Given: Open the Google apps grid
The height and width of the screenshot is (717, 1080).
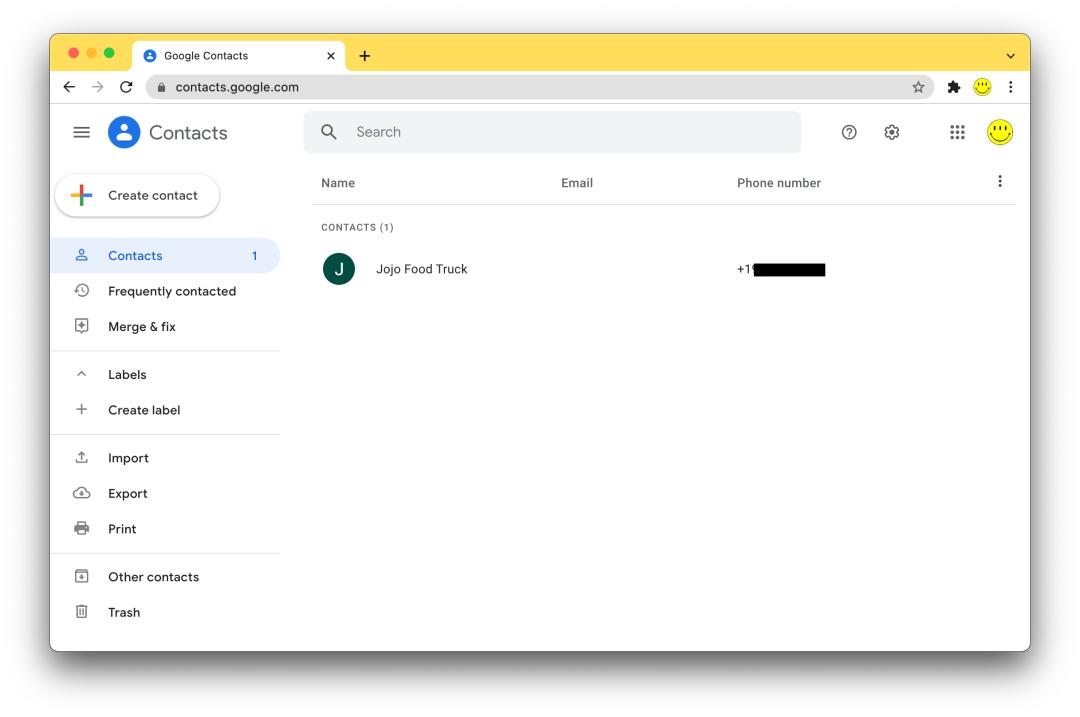Looking at the screenshot, I should point(957,132).
